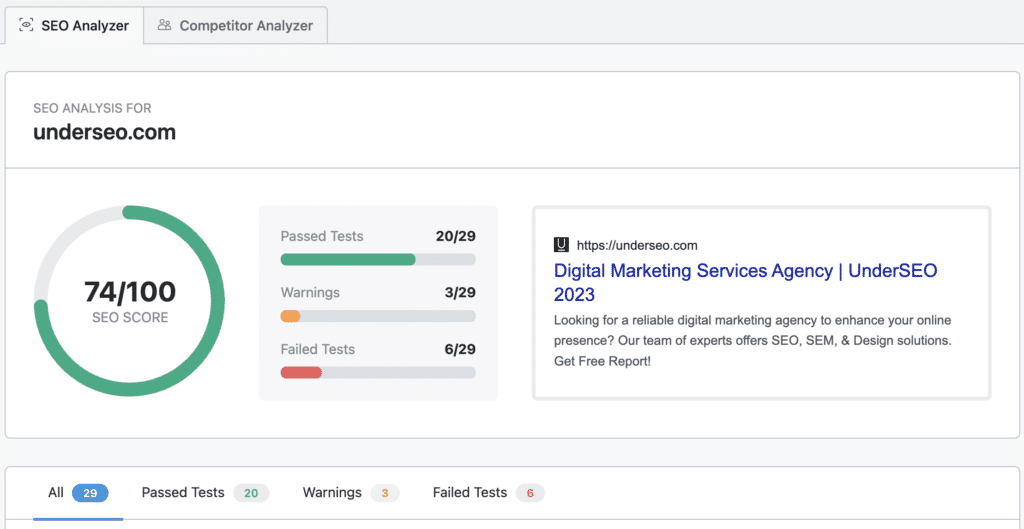Click the green 20 passed badge
Screen dimensions: 1024x529
point(251,493)
